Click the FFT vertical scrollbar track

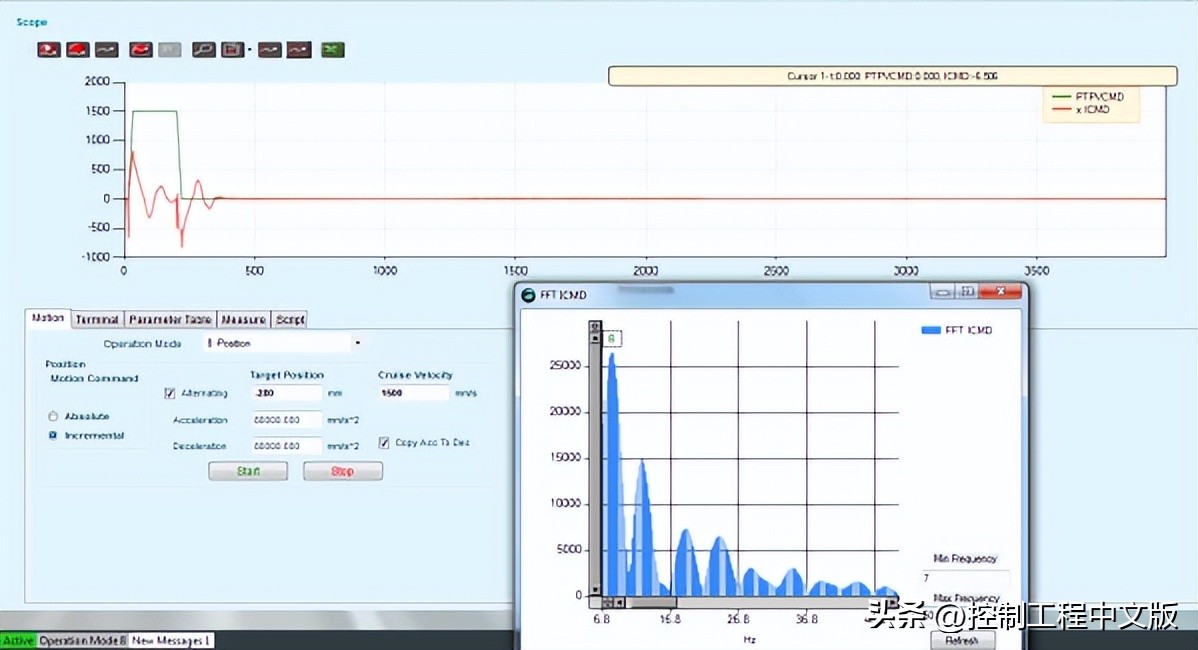[595, 466]
